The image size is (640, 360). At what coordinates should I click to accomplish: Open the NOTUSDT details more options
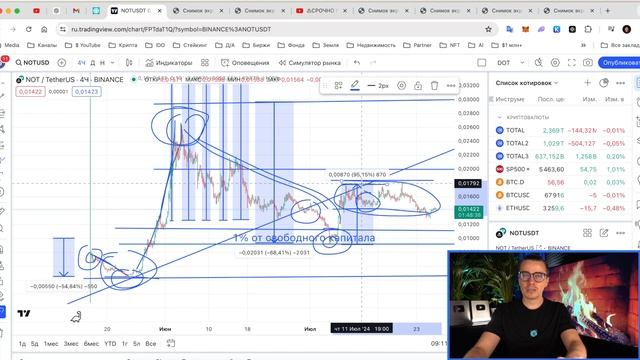pyautogui.click(x=620, y=233)
